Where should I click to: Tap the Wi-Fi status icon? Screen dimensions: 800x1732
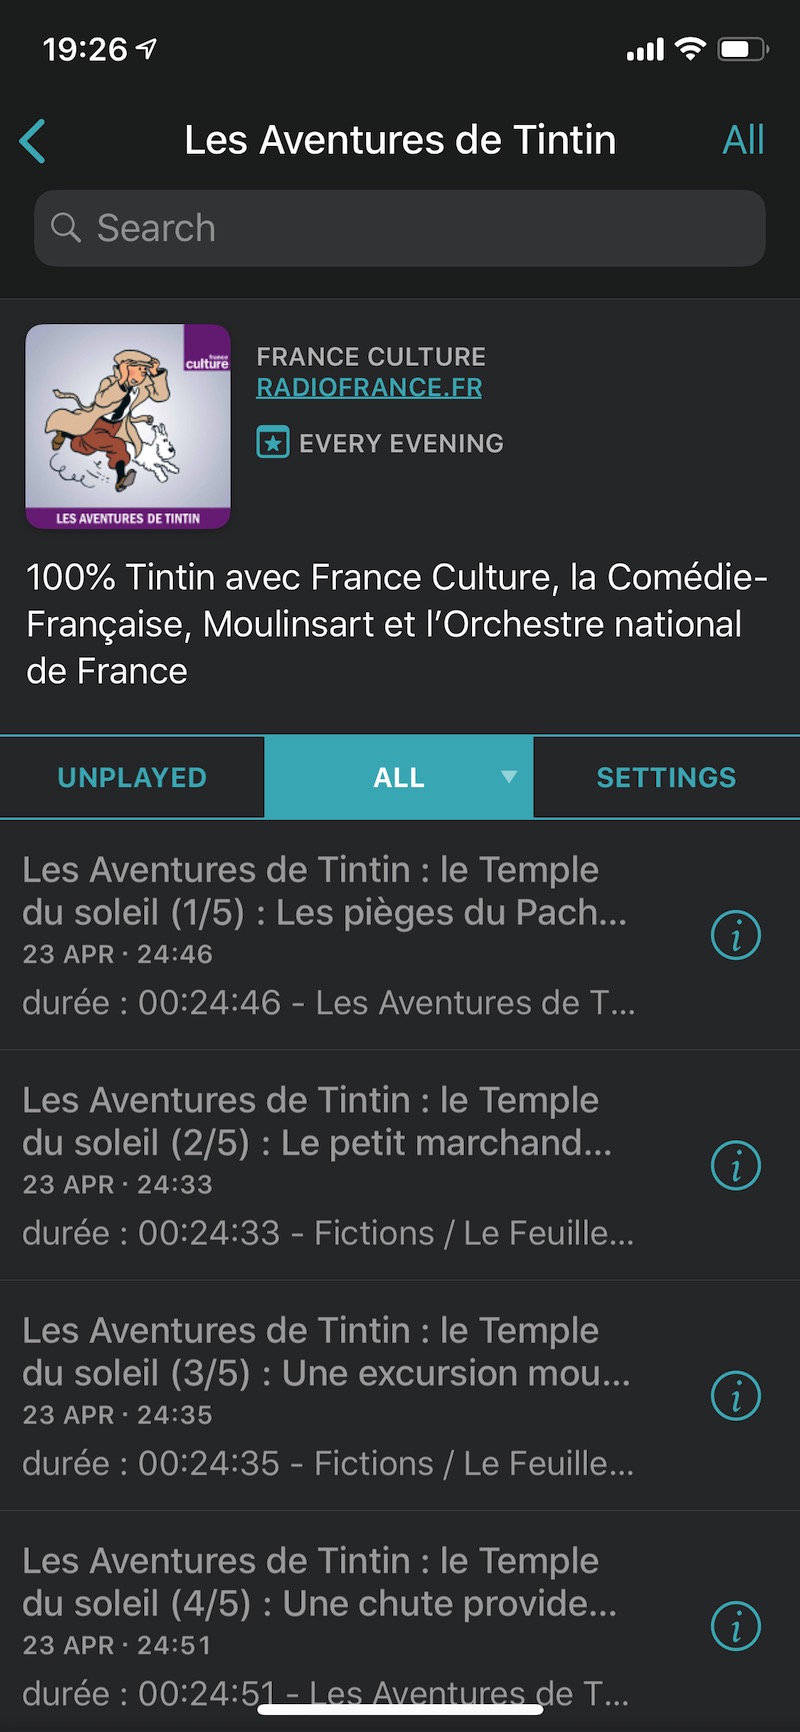point(690,49)
